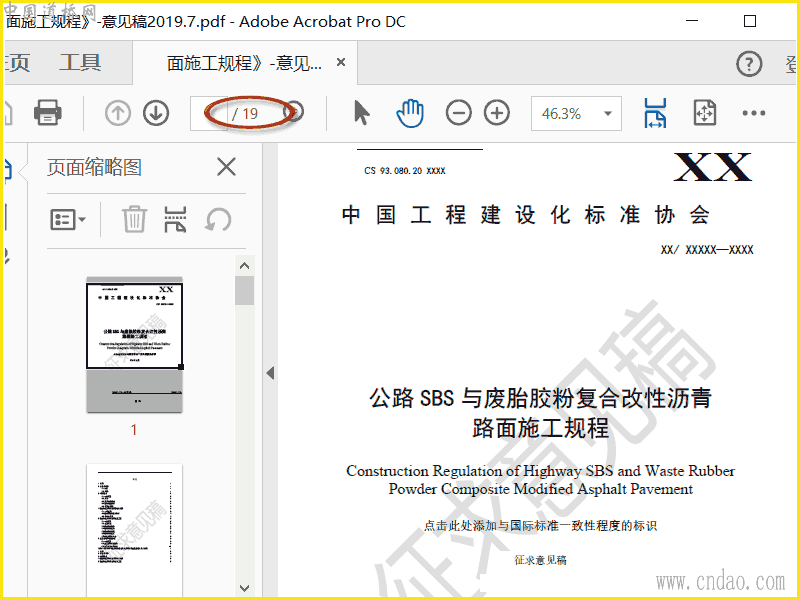Go to previous page with up arrow
The height and width of the screenshot is (600, 800).
118,113
